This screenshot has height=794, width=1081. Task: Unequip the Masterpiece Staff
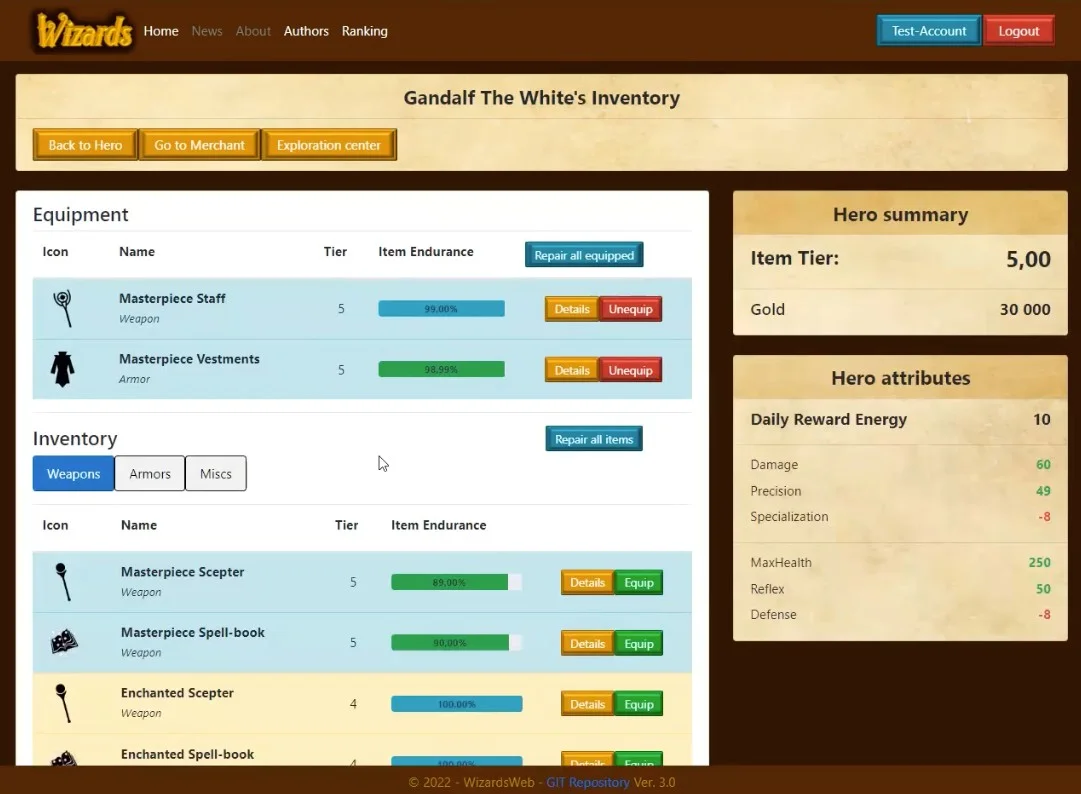pos(630,309)
